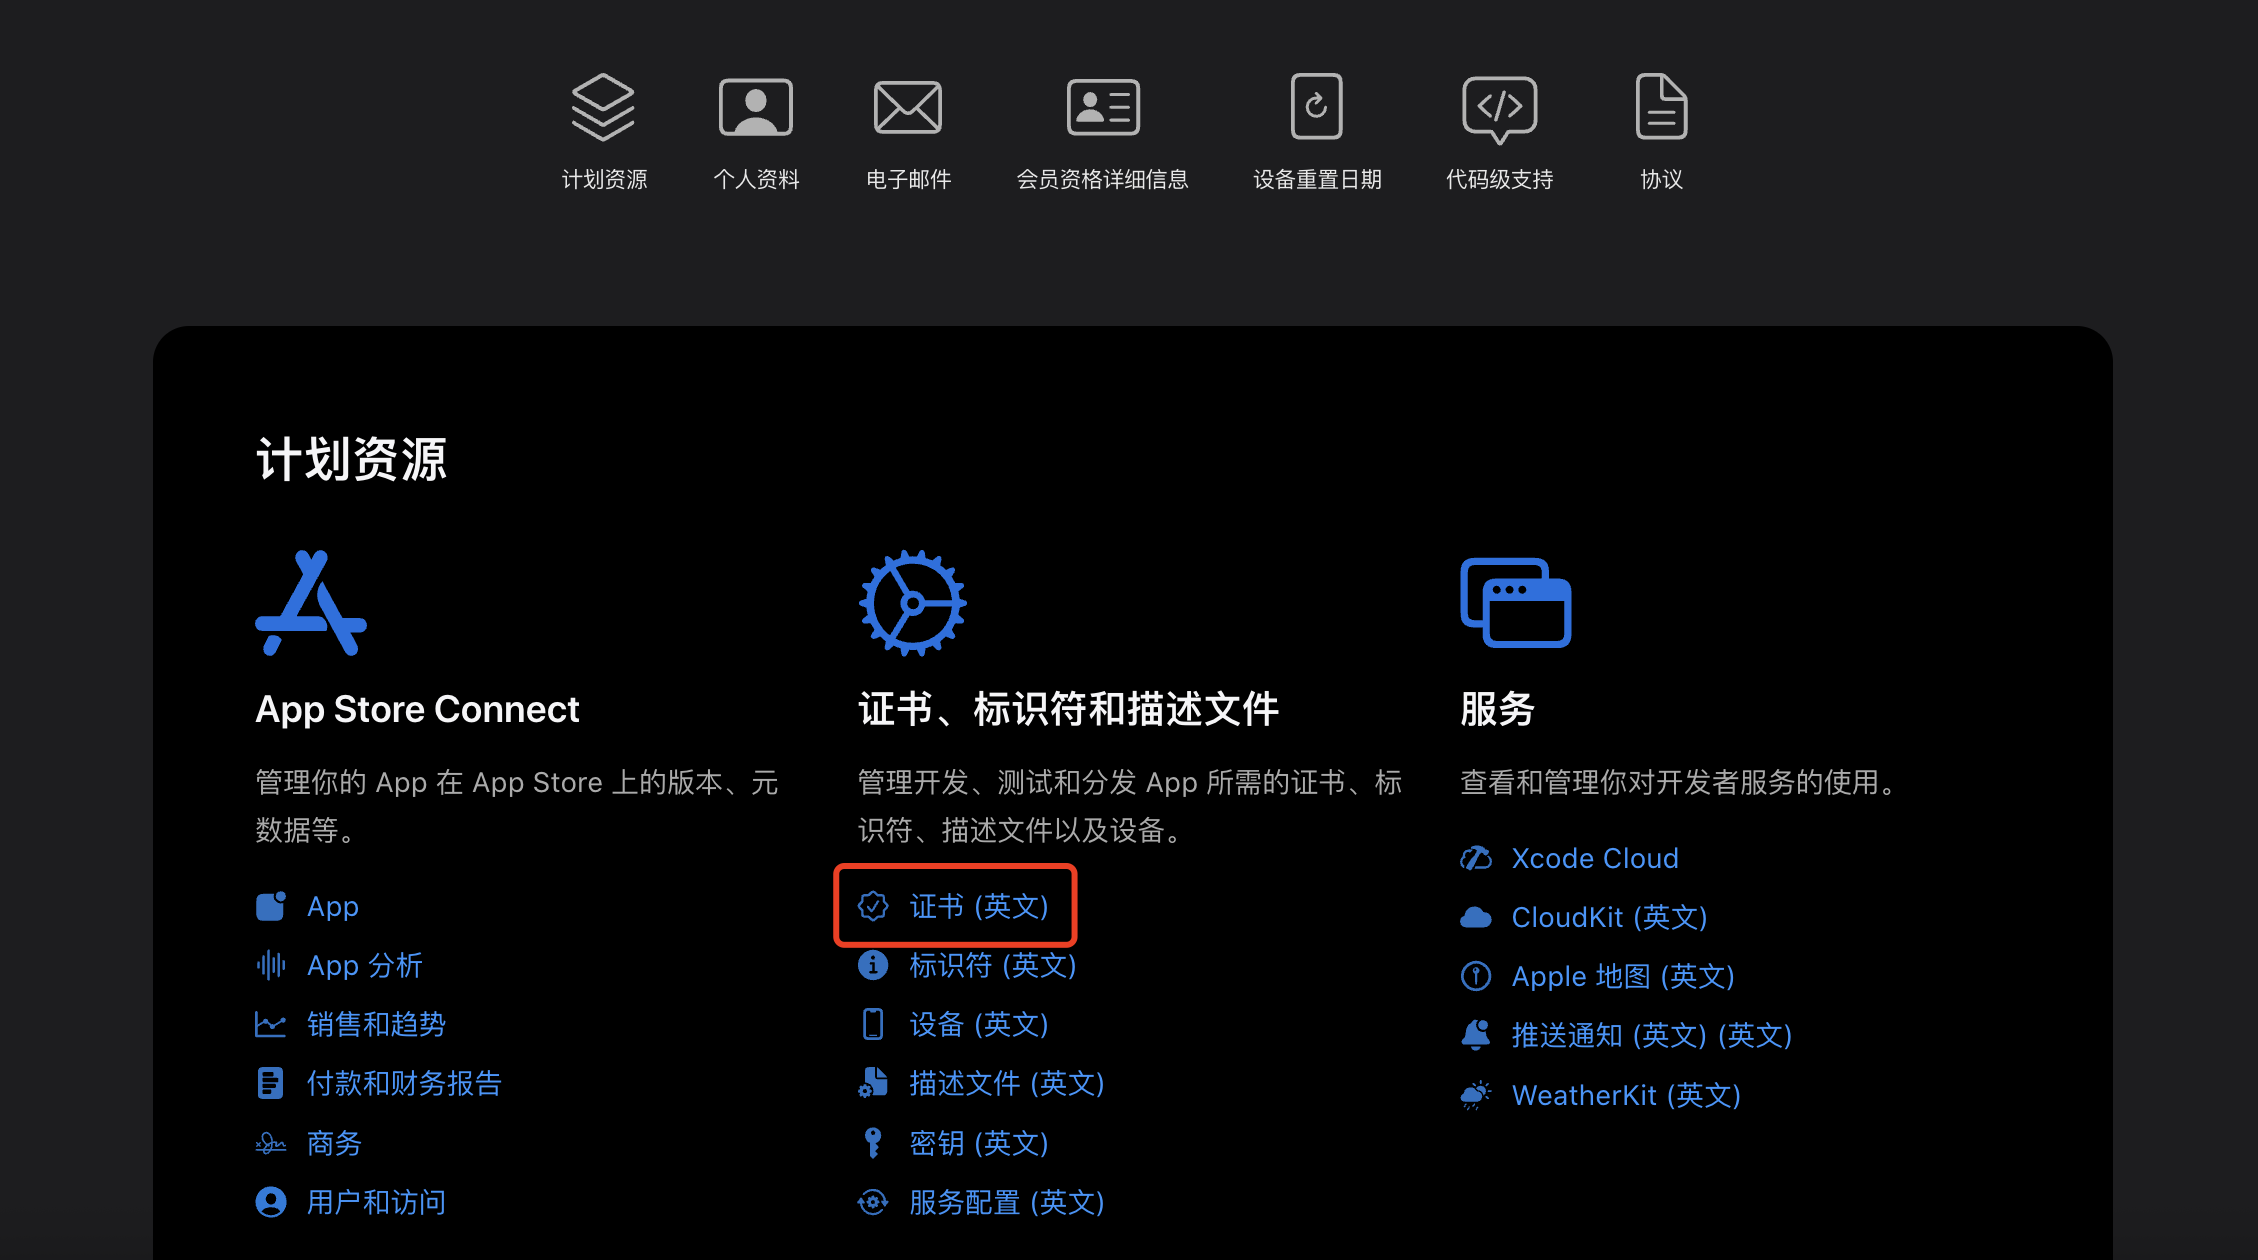Open the 个人资料 profile icon

tap(755, 107)
